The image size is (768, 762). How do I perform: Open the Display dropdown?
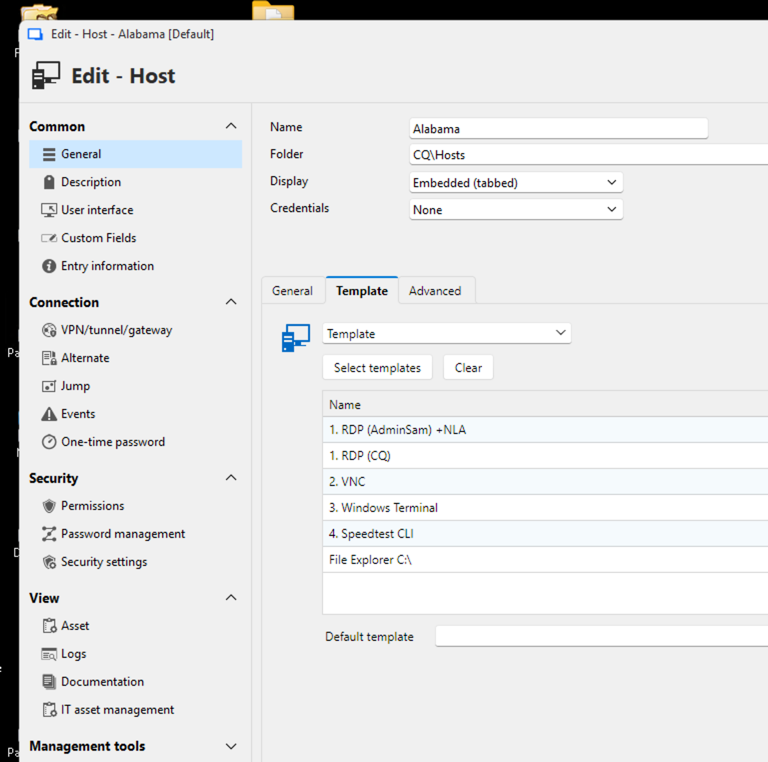pos(516,183)
